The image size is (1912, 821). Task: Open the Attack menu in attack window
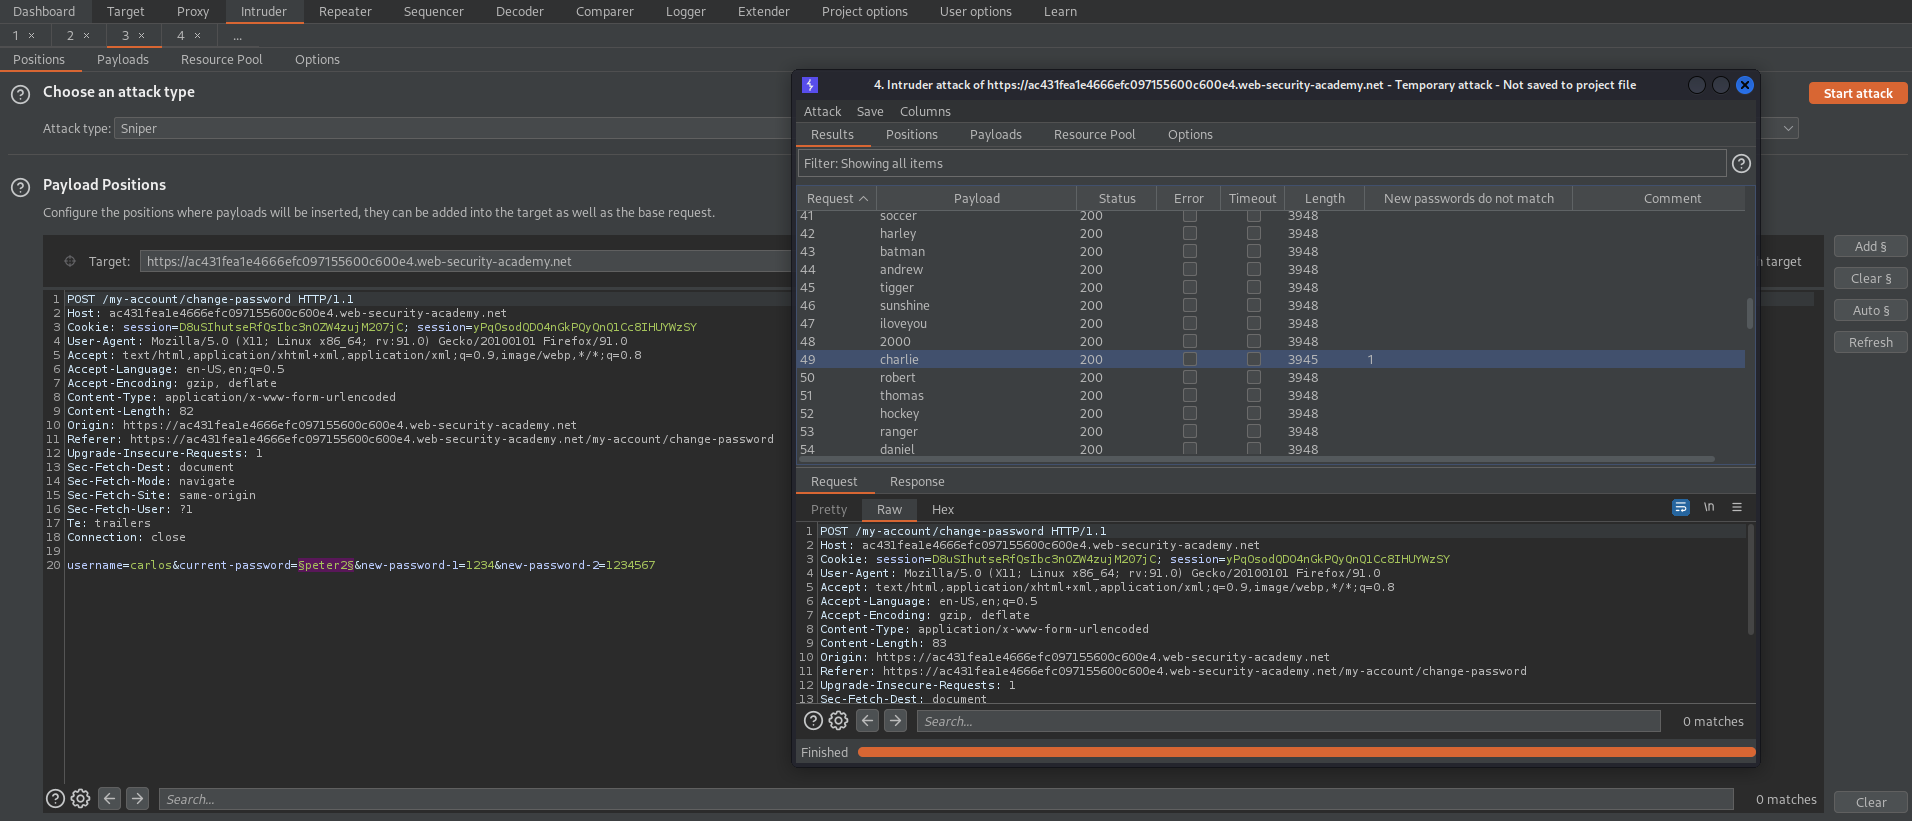tap(822, 111)
